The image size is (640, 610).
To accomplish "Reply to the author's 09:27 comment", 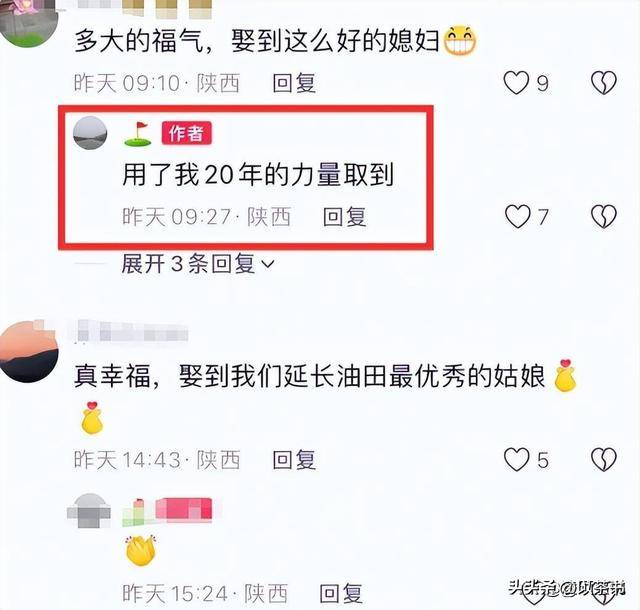I will point(344,216).
